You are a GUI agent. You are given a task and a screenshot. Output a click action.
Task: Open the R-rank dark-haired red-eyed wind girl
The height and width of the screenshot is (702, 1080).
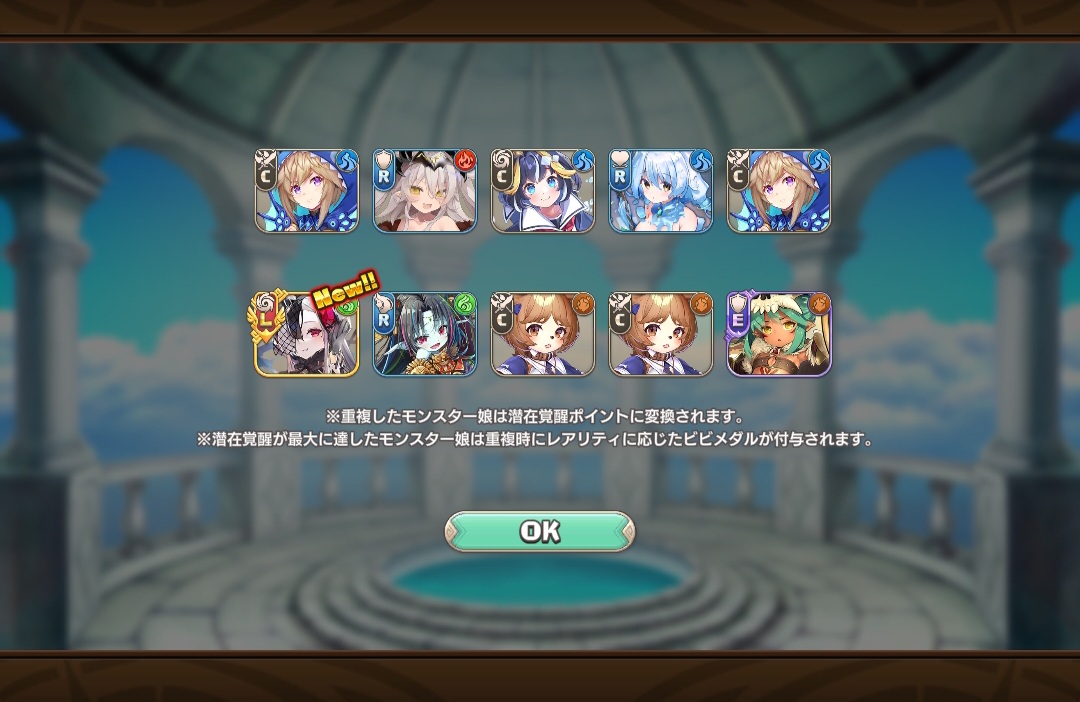[424, 334]
